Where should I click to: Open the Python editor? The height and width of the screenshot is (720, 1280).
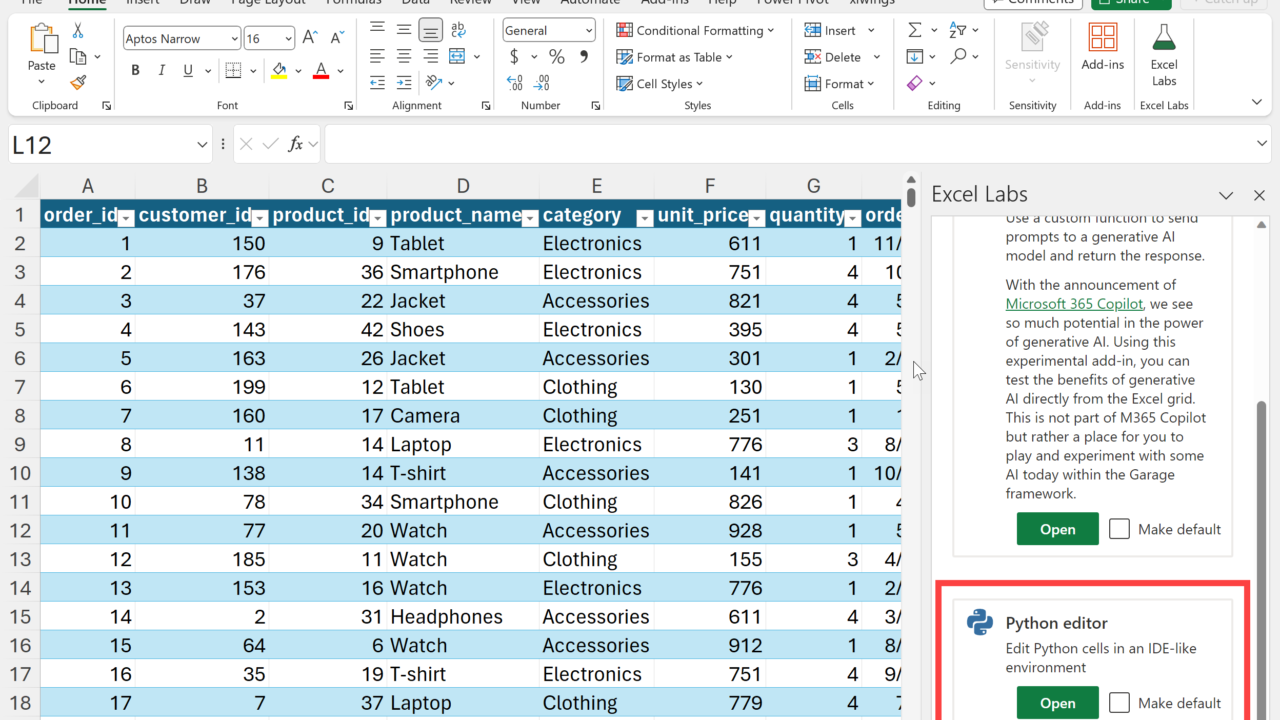[x=1057, y=702]
